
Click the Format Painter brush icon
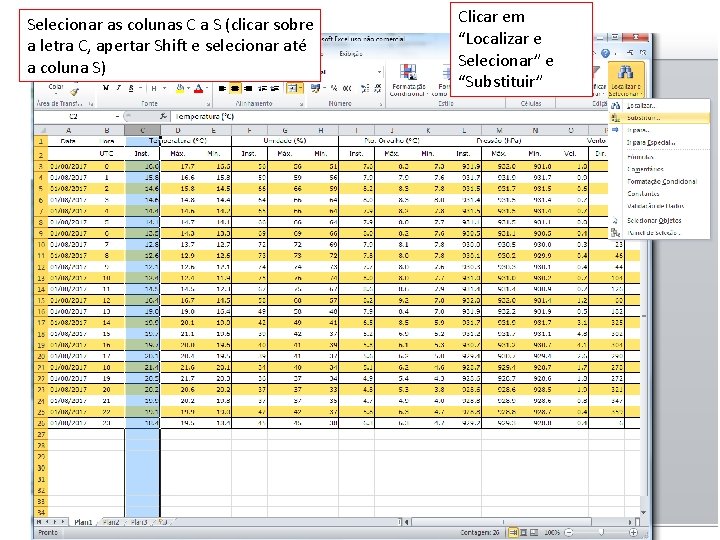click(74, 92)
